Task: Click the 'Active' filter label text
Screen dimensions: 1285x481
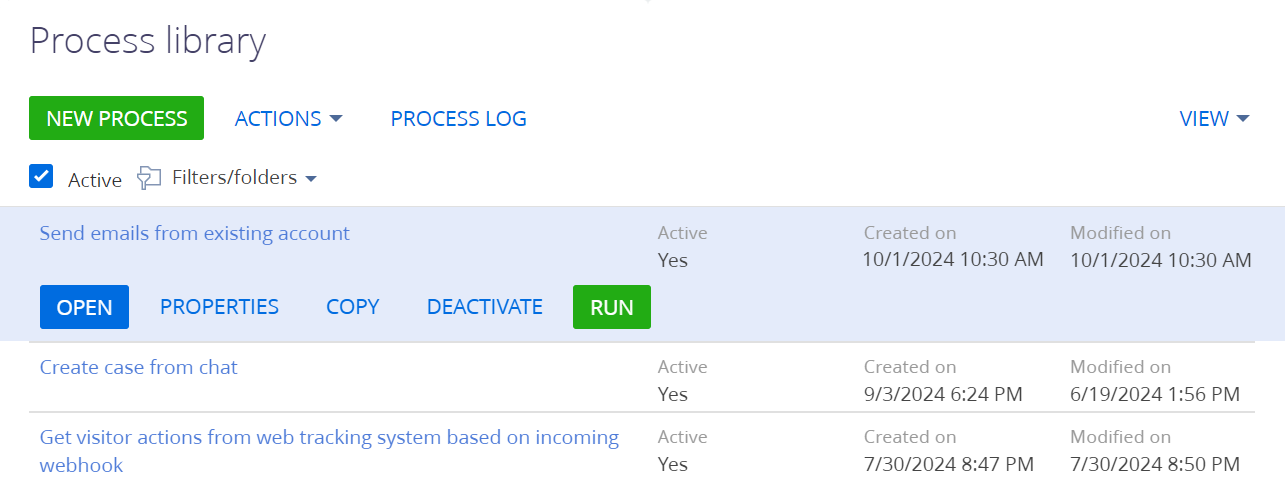Action: click(x=95, y=180)
